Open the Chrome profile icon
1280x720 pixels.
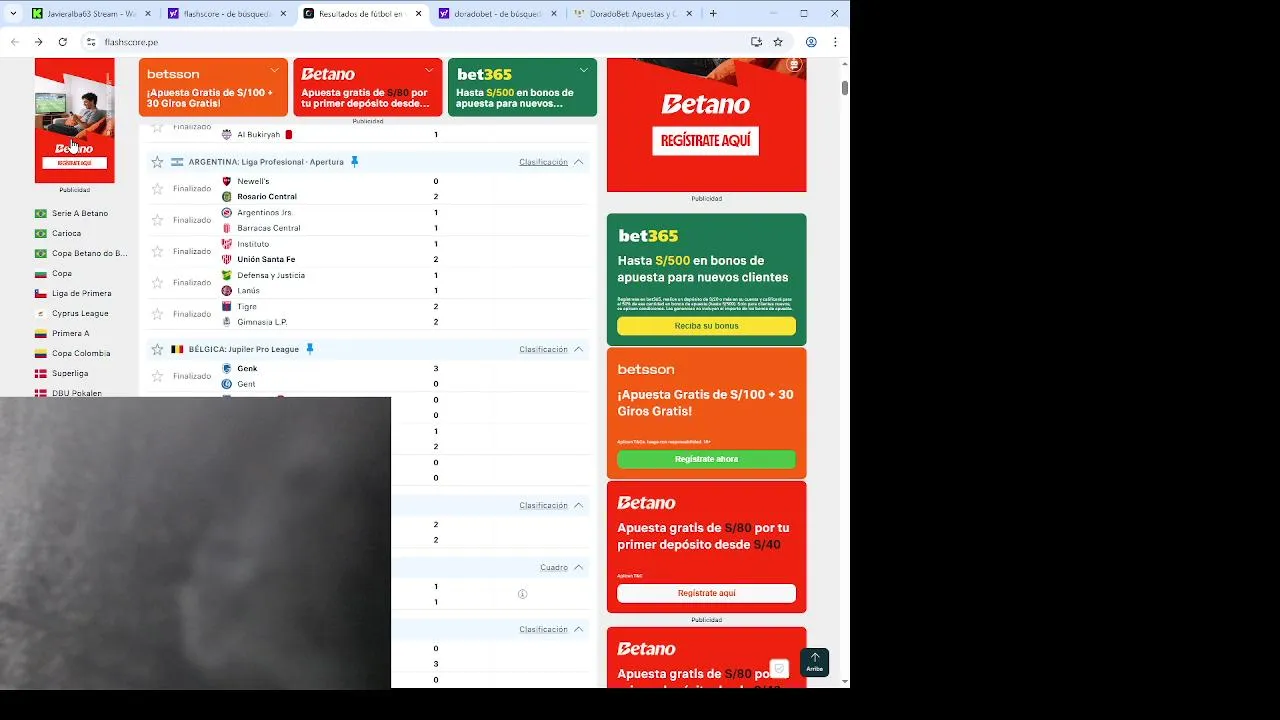tap(811, 42)
